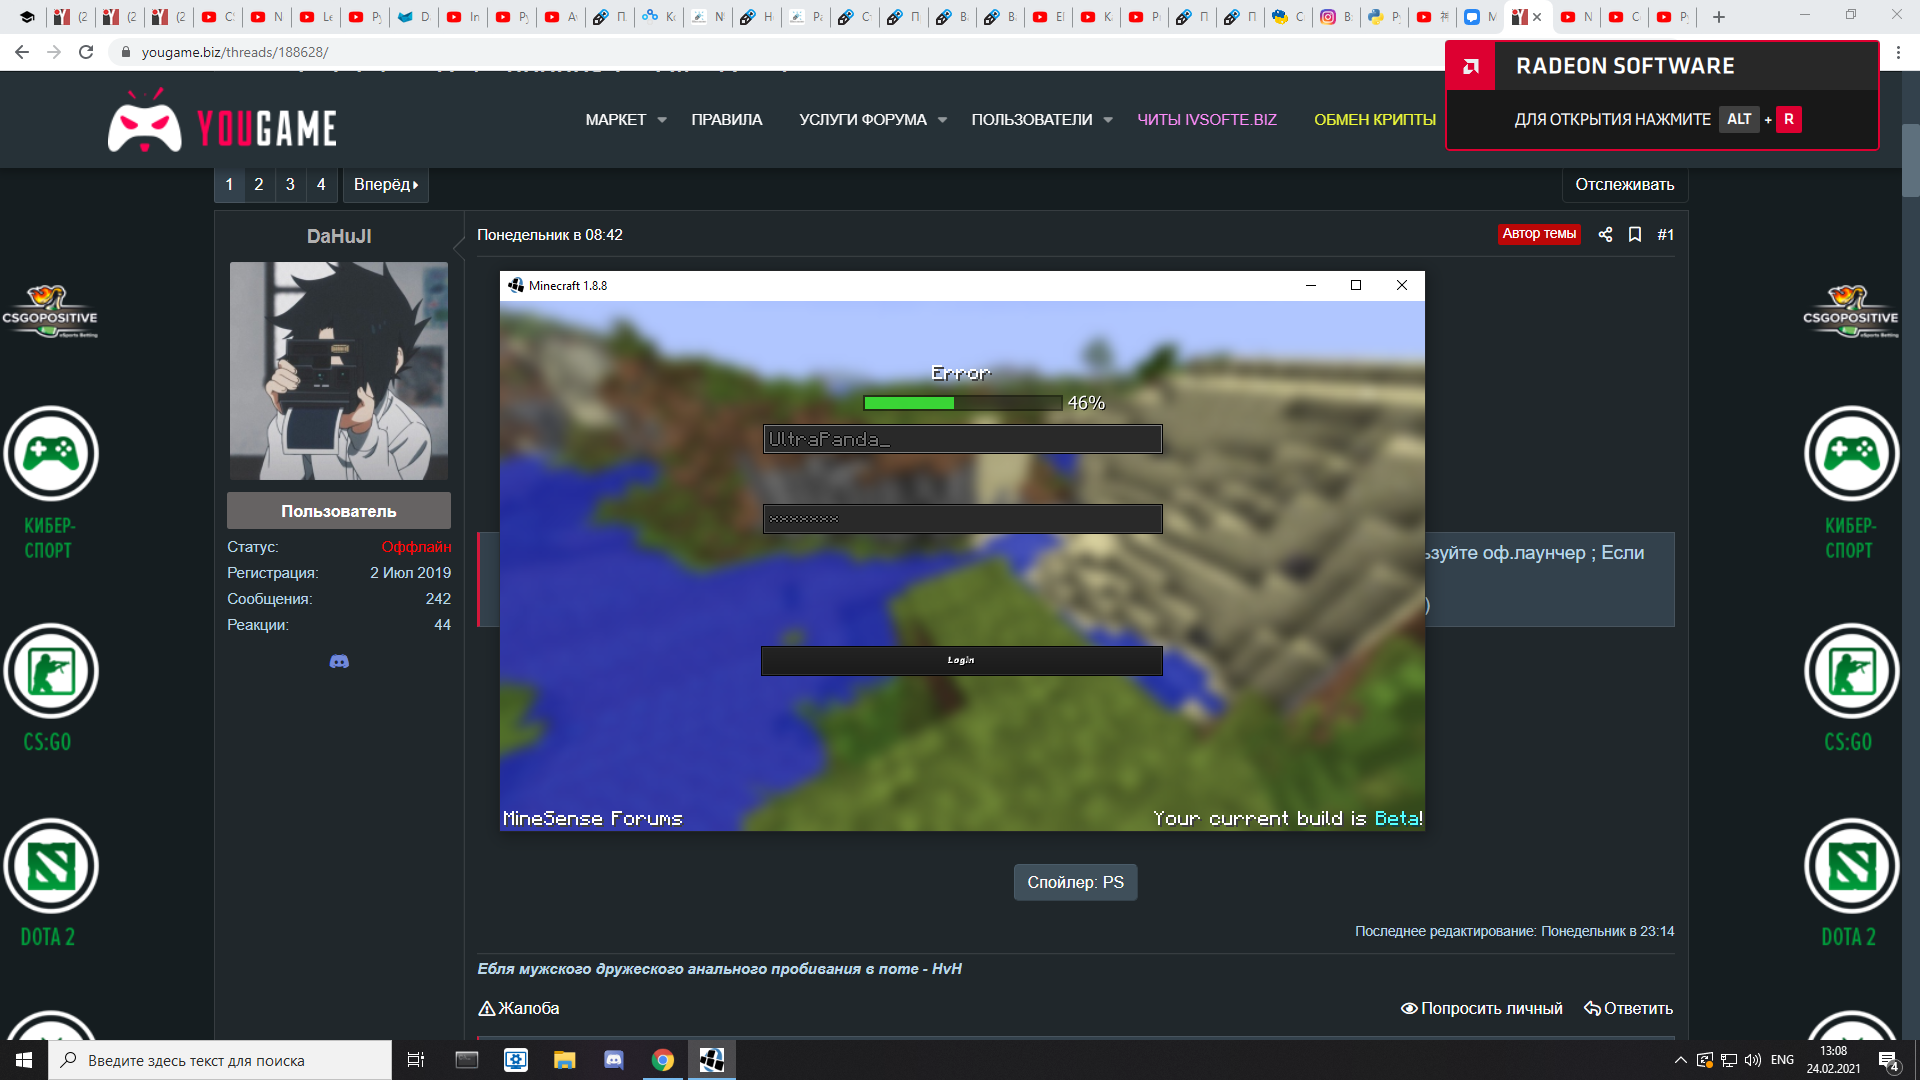Reload the page with the browser refresh icon
This screenshot has height=1080, width=1920.
[86, 52]
